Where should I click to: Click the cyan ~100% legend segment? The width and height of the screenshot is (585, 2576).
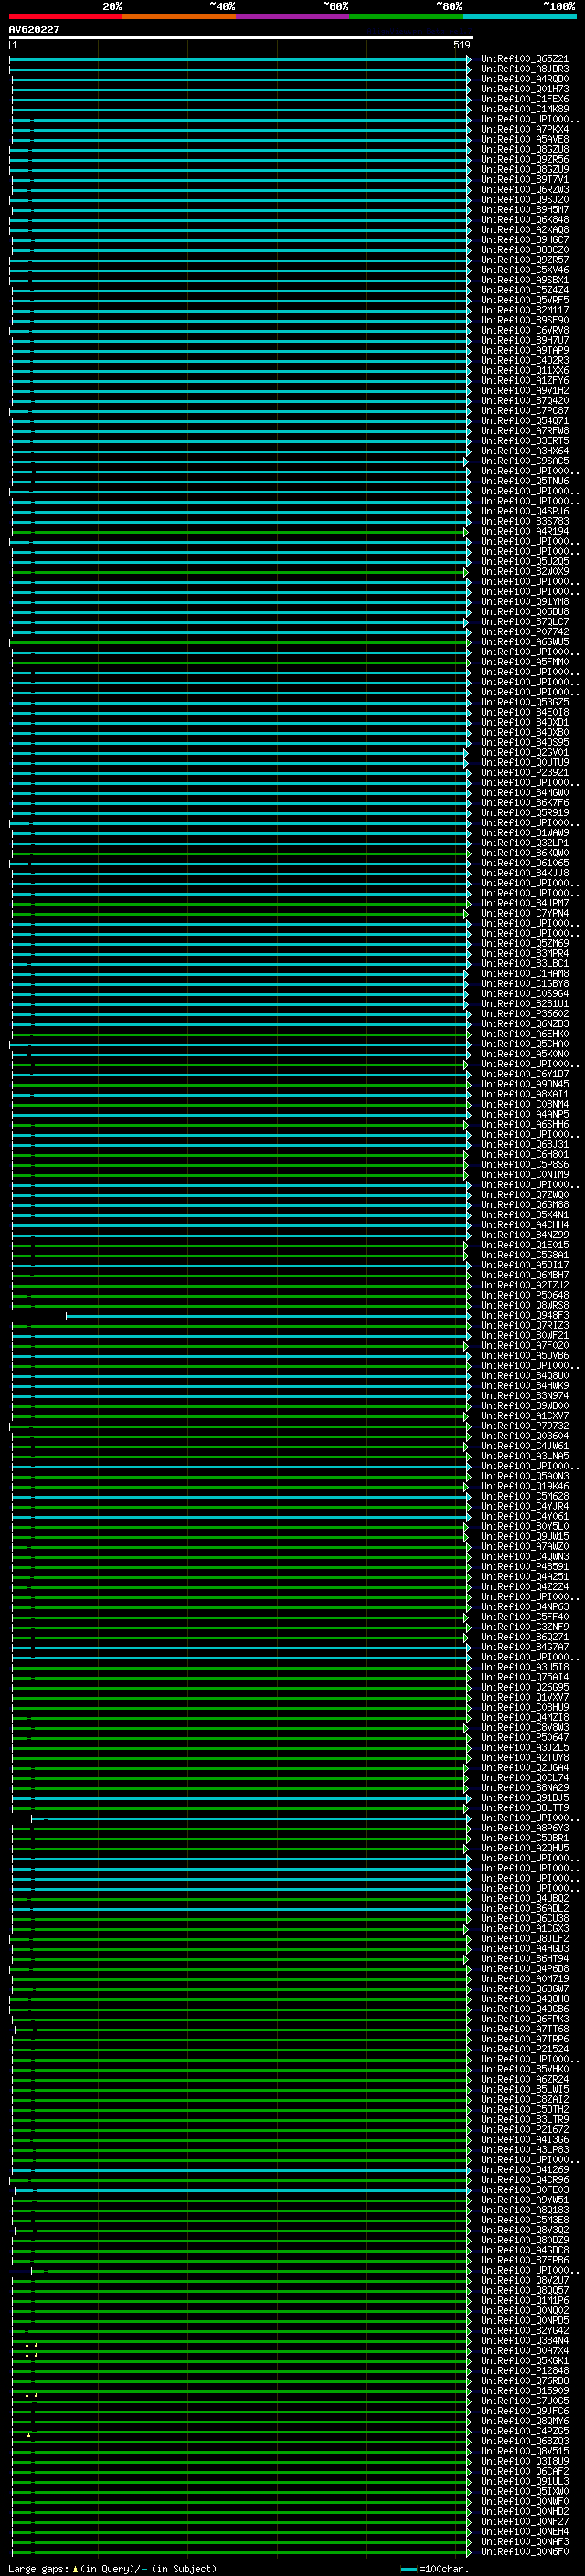[x=519, y=16]
